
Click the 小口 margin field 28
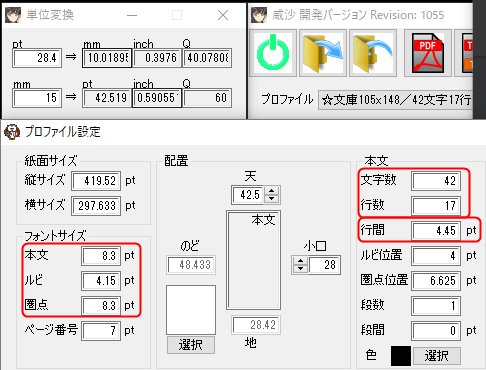pos(324,265)
